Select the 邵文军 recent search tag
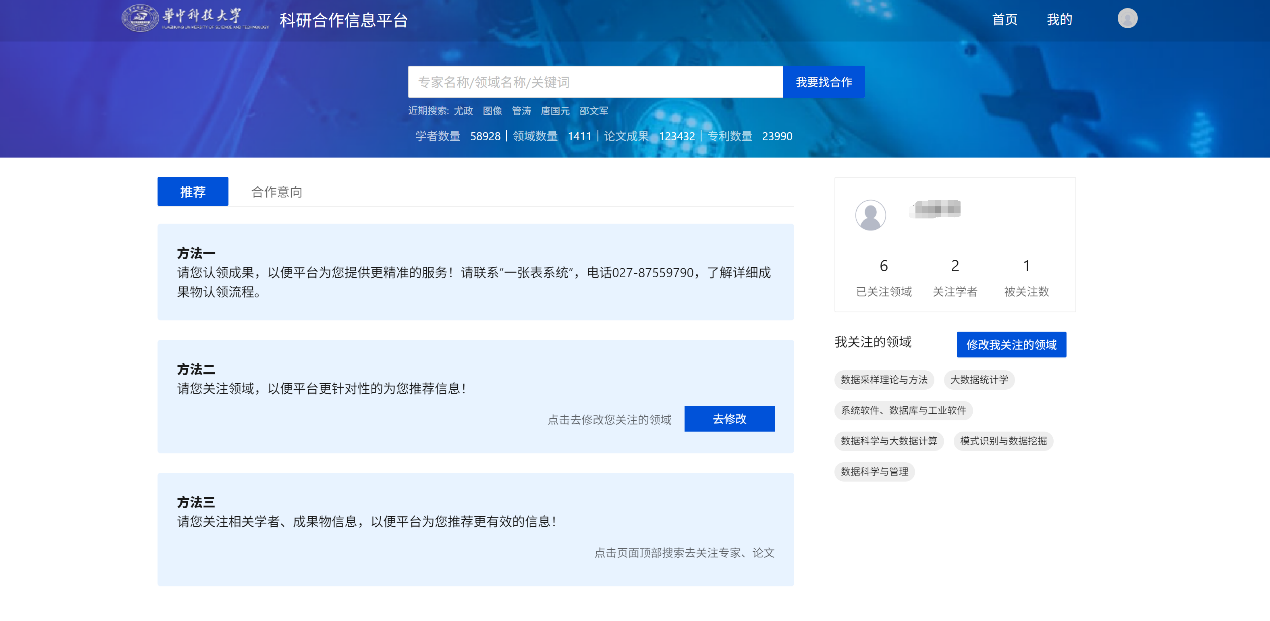 [593, 111]
